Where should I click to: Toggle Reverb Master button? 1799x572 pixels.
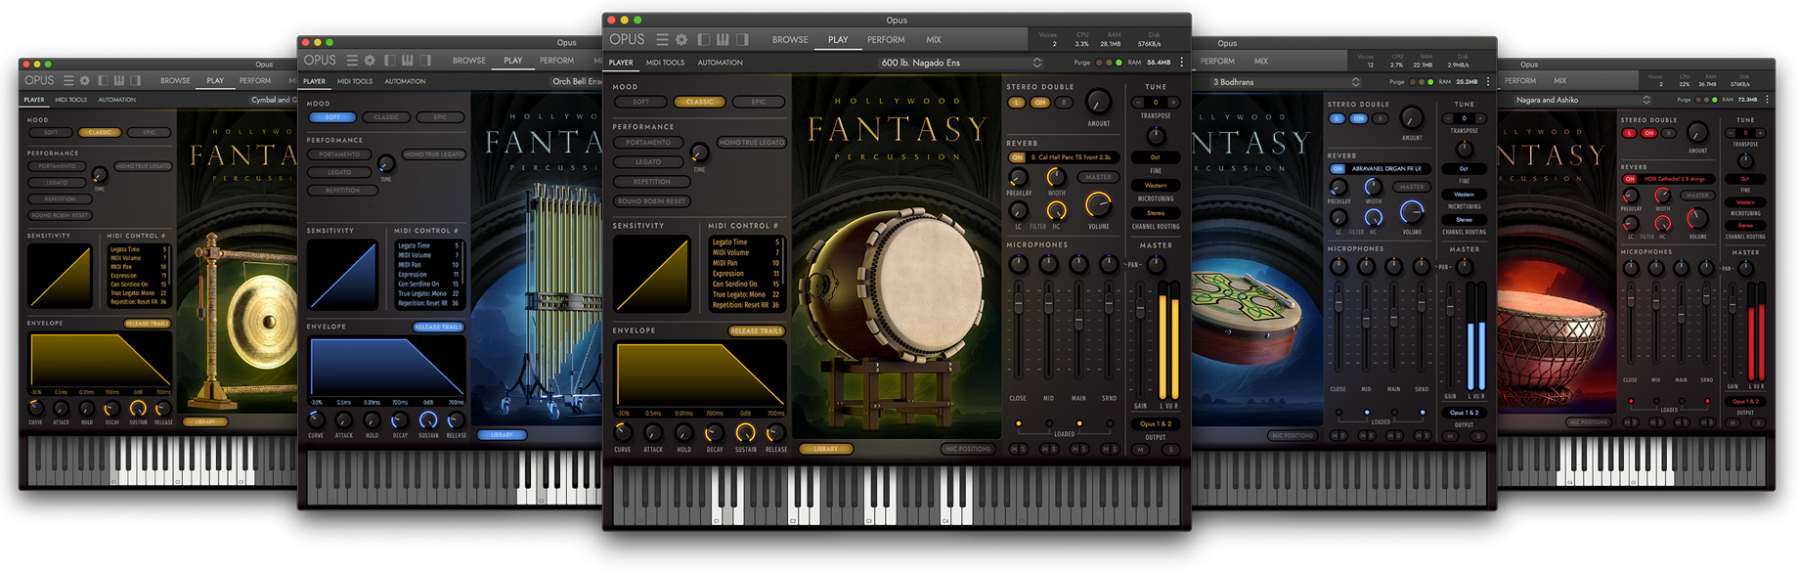click(1098, 177)
